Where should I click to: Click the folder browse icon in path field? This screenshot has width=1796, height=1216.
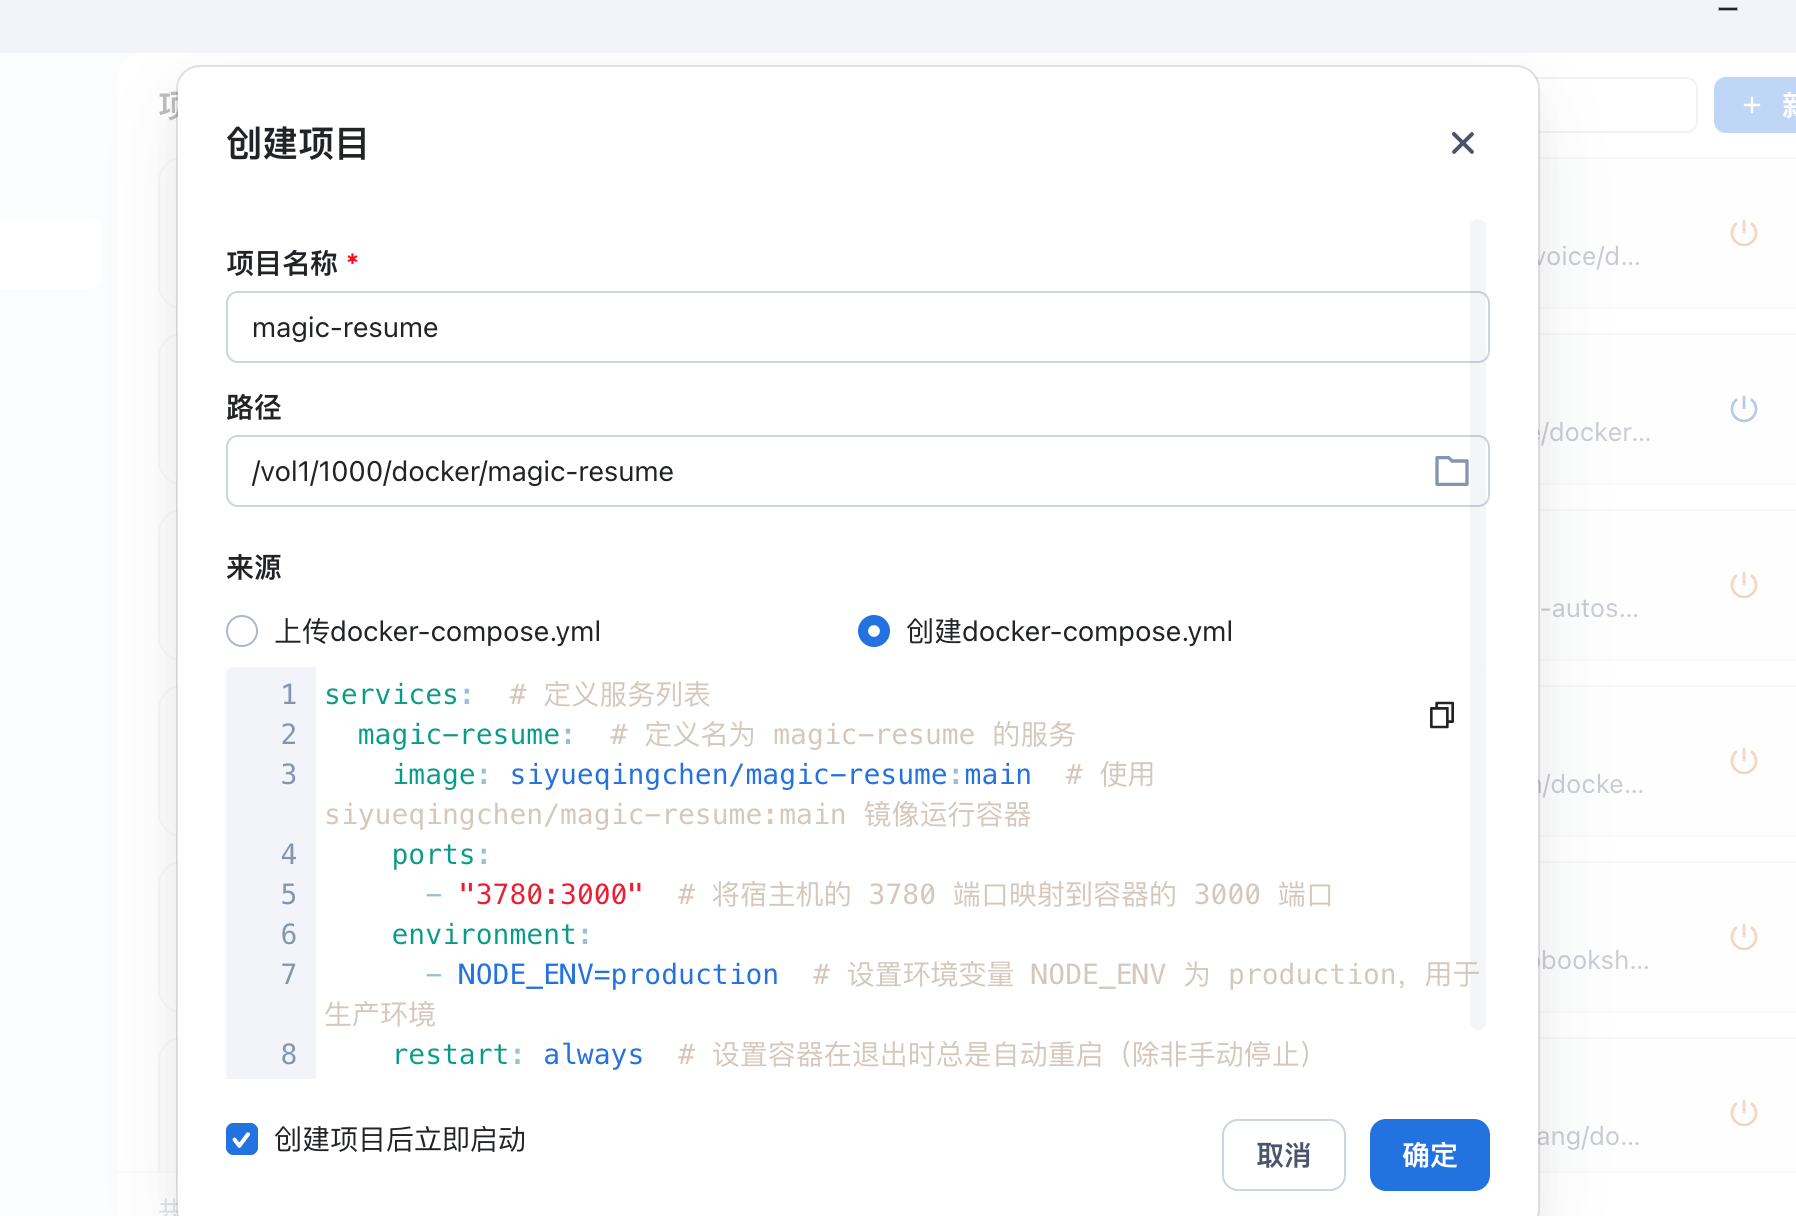click(x=1451, y=471)
